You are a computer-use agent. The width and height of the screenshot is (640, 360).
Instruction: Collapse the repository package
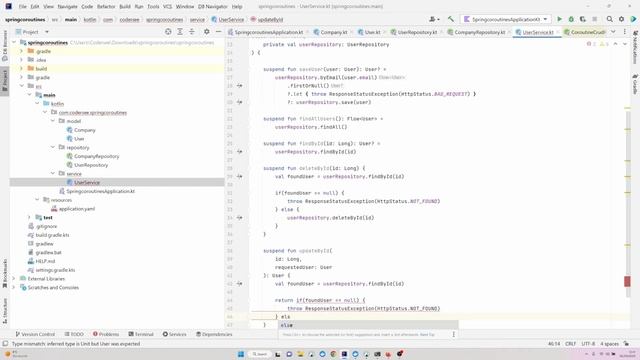[53, 147]
